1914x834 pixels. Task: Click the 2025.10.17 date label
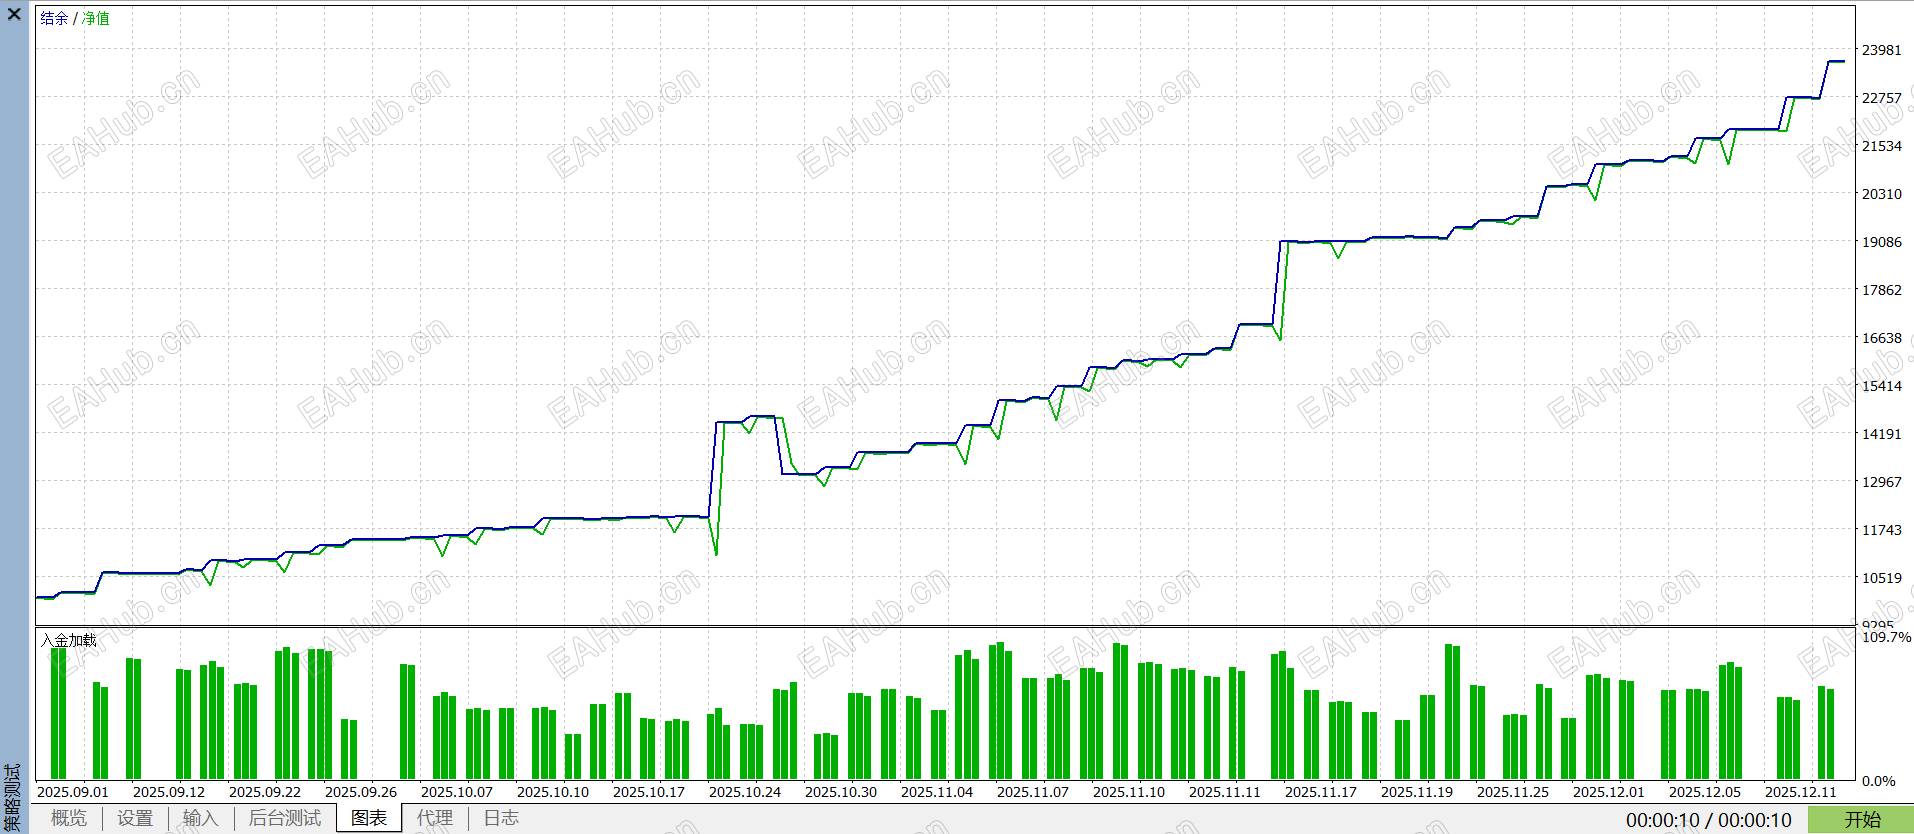click(649, 792)
